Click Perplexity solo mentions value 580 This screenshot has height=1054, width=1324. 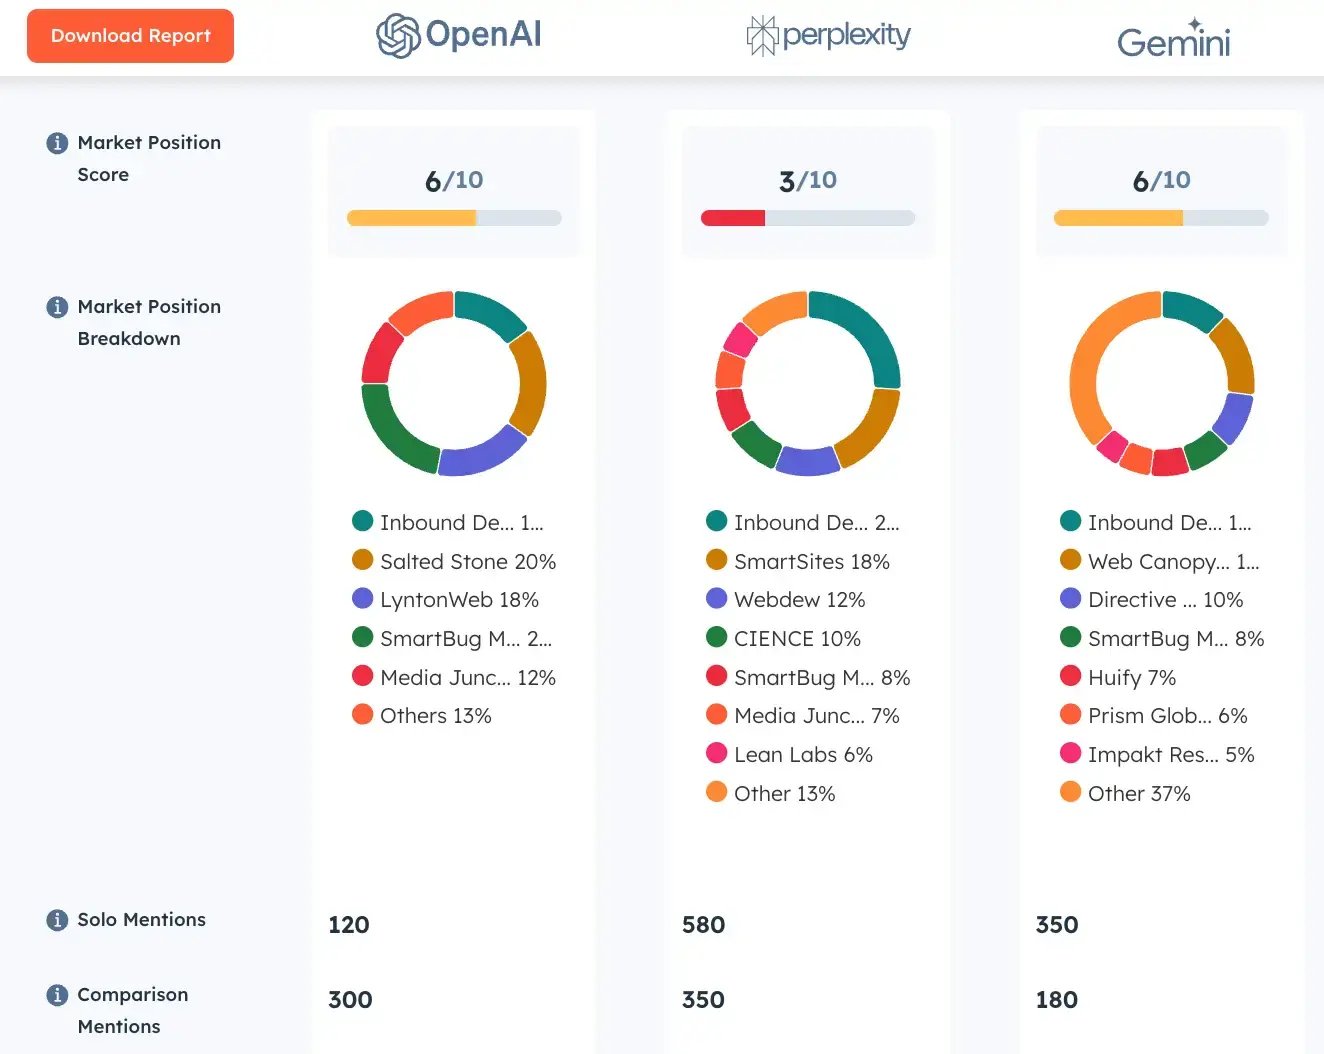(704, 925)
